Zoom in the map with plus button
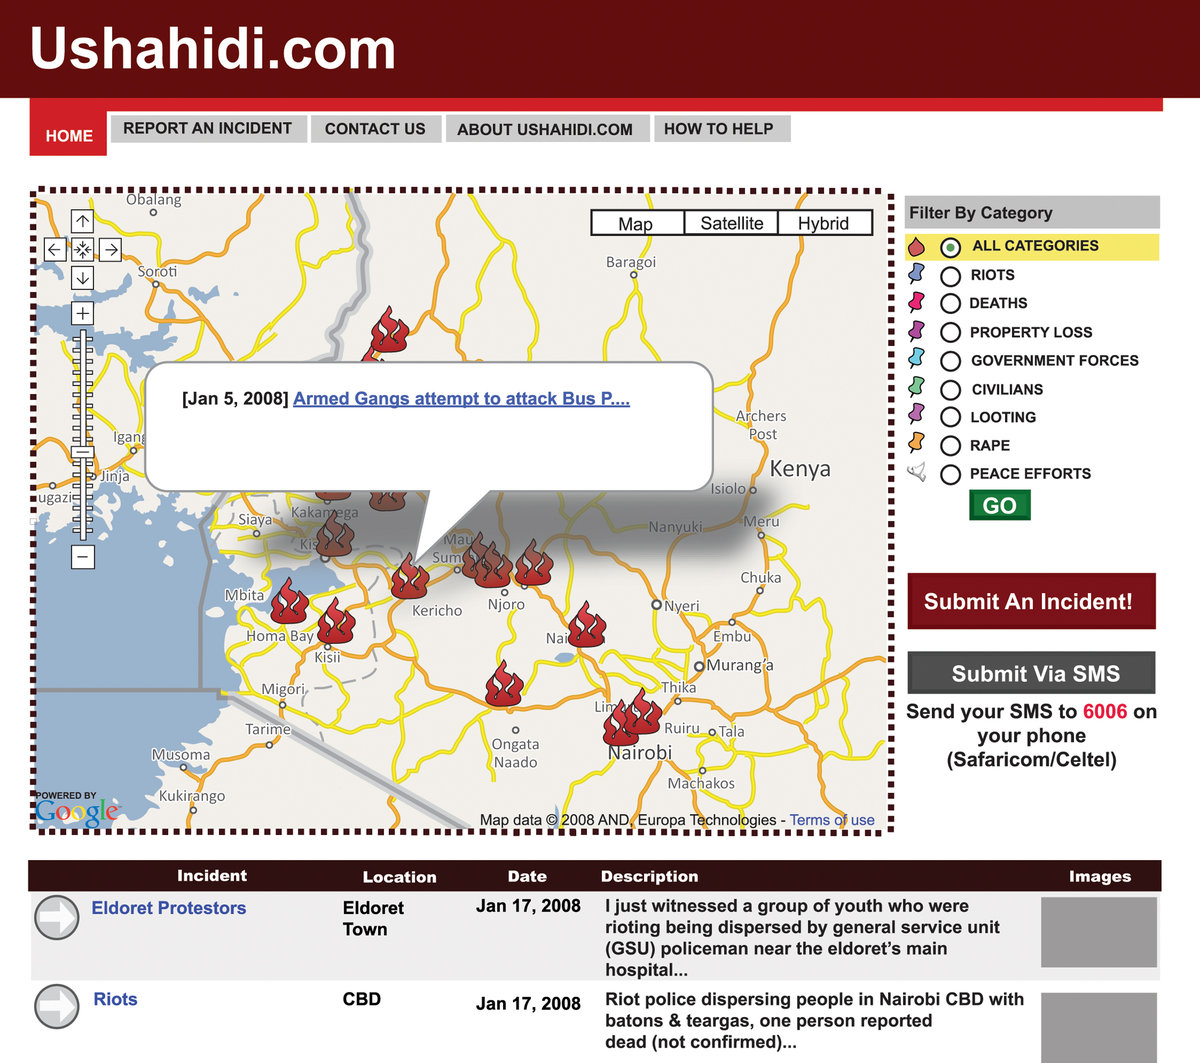The width and height of the screenshot is (1200, 1063). pyautogui.click(x=83, y=313)
